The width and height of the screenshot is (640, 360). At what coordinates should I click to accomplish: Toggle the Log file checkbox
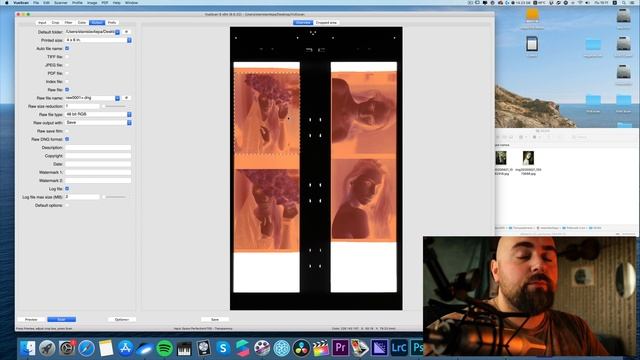[67, 189]
